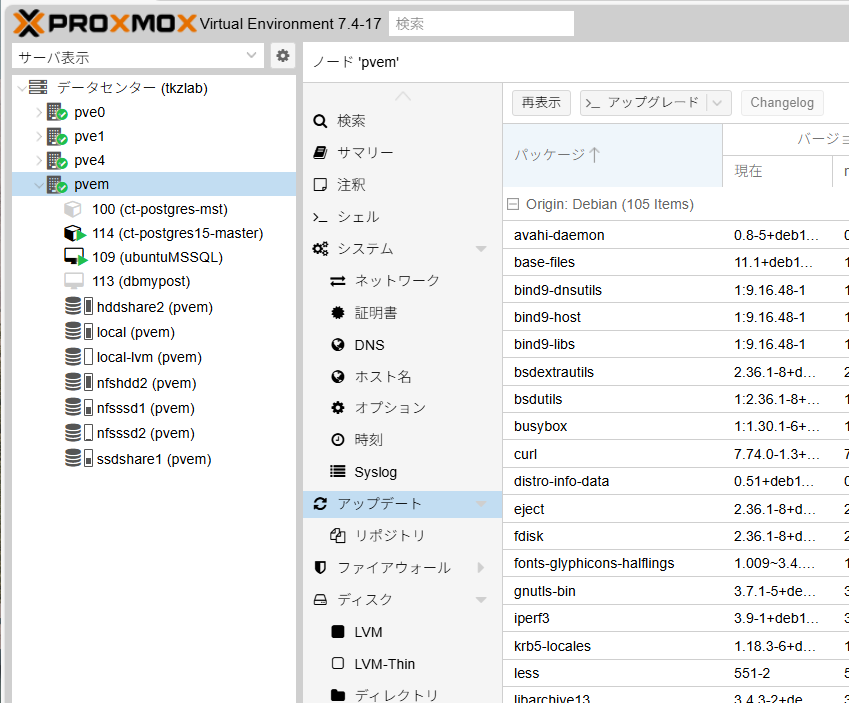This screenshot has height=703, width=849.
Task: Expand the ファイアウォール menu section
Action: [481, 568]
